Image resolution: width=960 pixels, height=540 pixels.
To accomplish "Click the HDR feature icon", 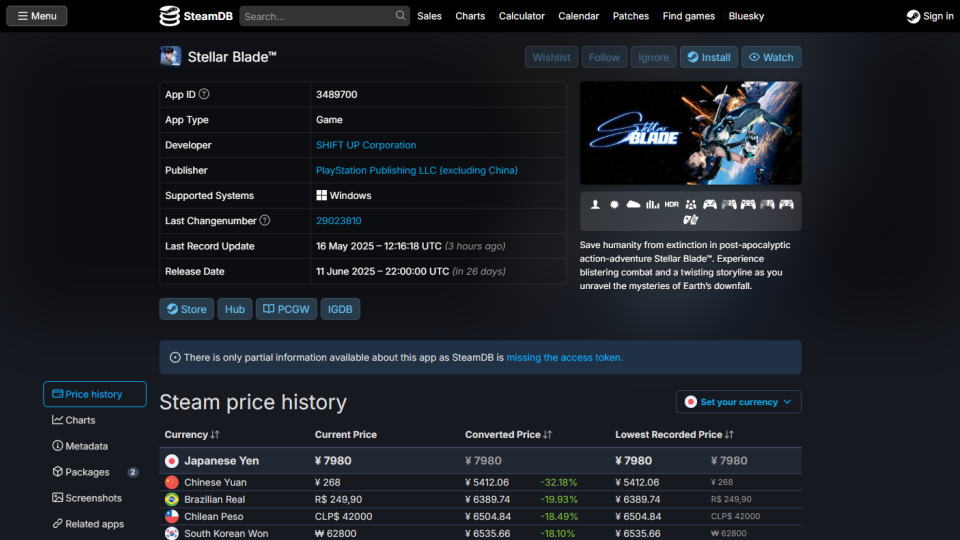I will point(672,204).
